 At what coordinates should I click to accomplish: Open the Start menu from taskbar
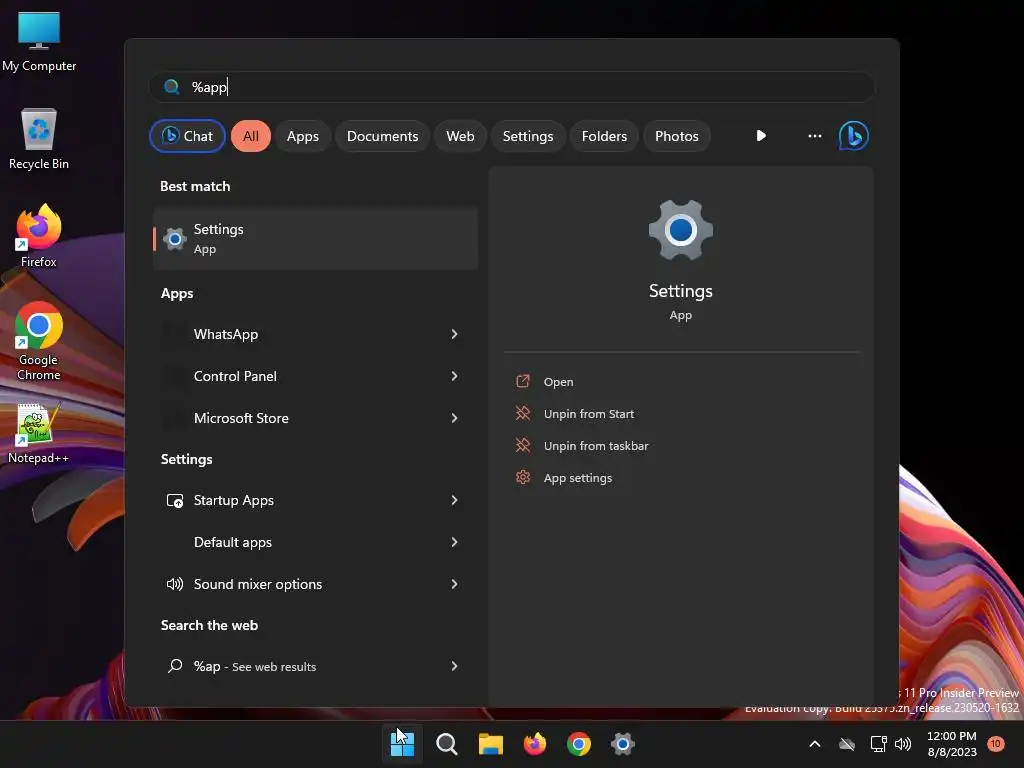click(402, 744)
